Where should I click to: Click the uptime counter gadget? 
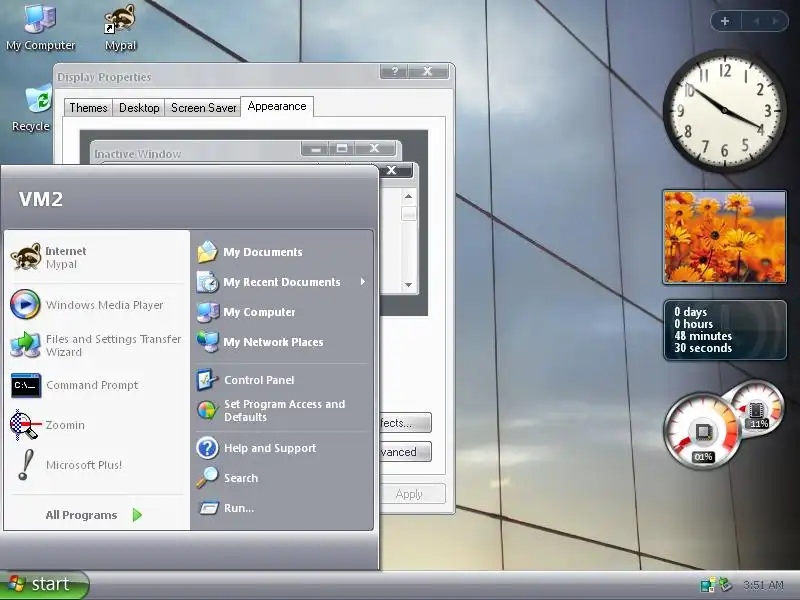pos(724,330)
